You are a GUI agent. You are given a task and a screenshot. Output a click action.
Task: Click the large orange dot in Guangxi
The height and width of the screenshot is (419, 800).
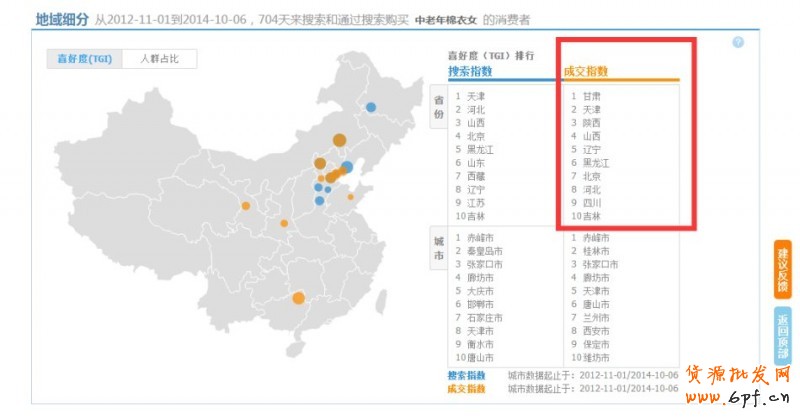298,297
